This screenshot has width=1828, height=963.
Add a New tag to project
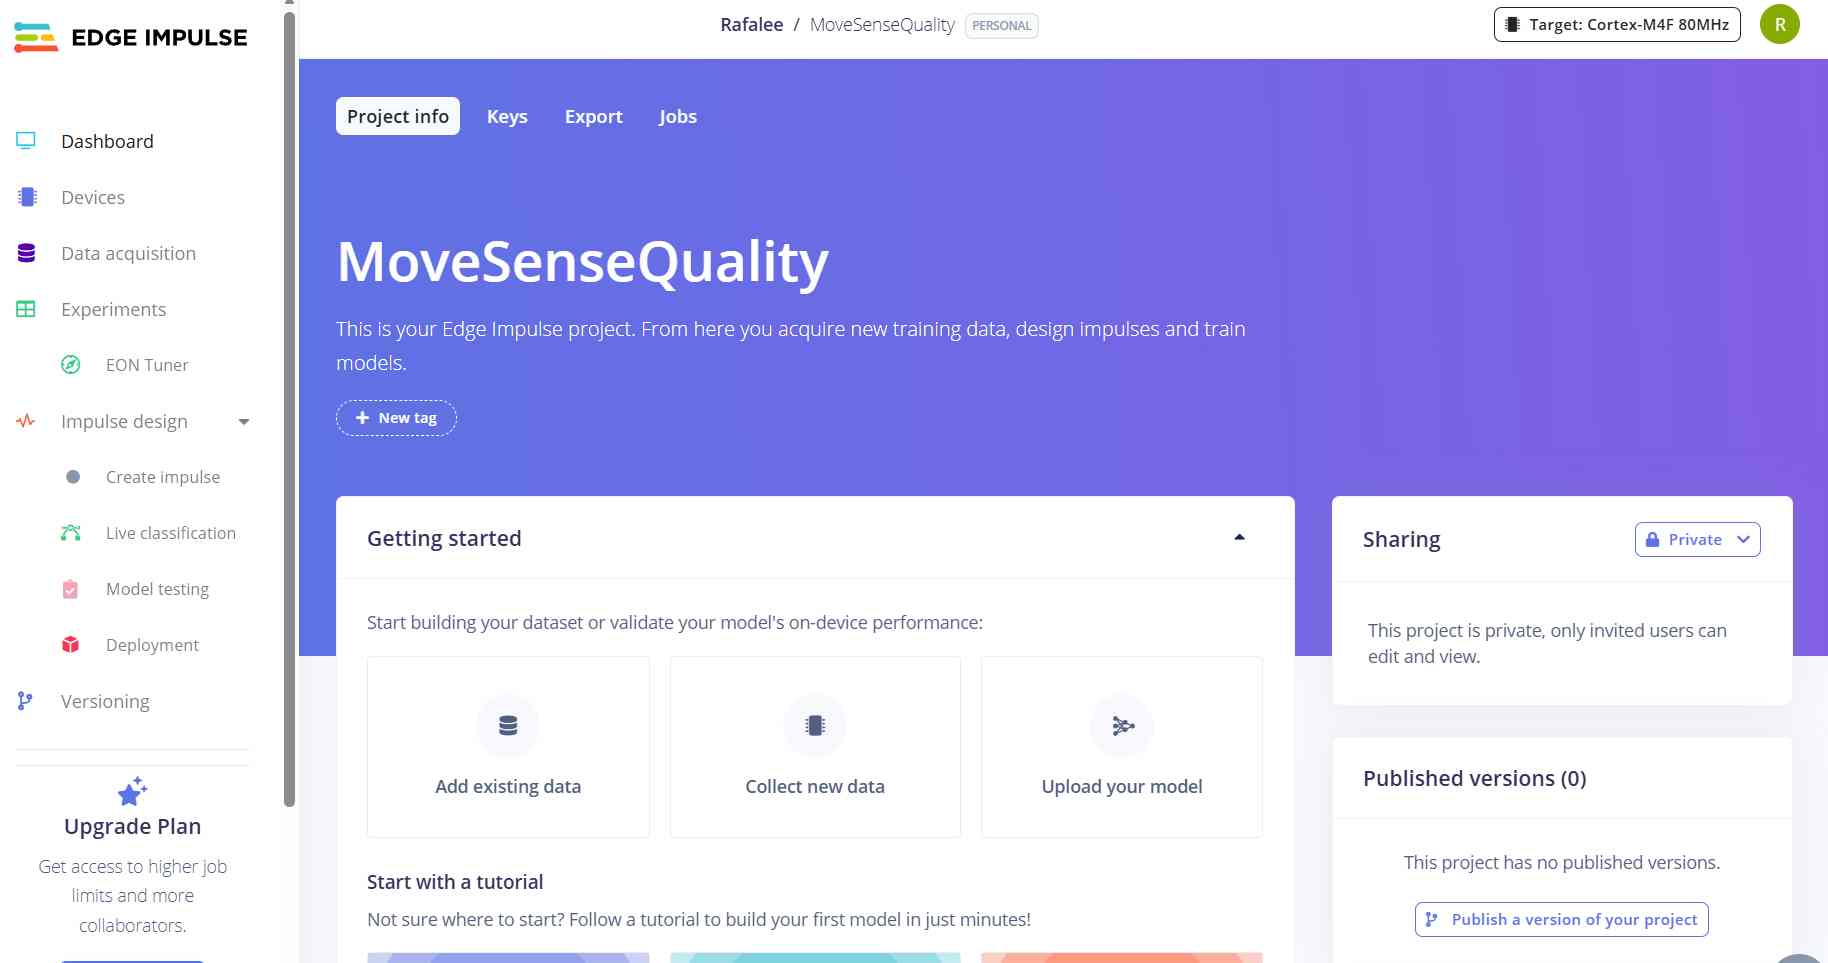click(396, 418)
